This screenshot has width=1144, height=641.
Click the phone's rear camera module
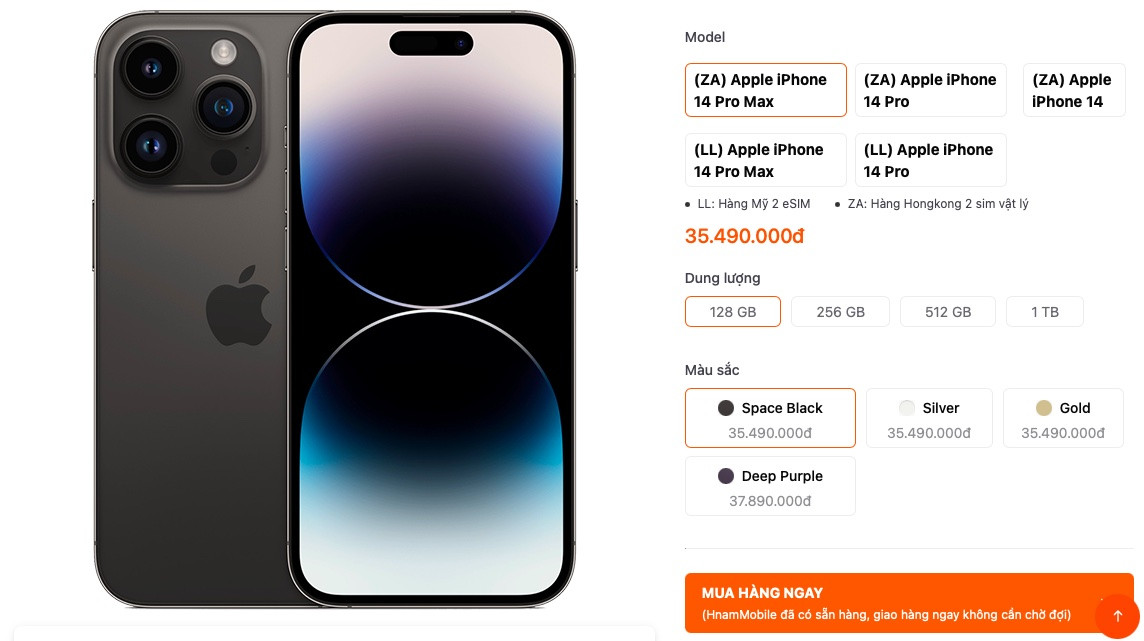(x=188, y=108)
